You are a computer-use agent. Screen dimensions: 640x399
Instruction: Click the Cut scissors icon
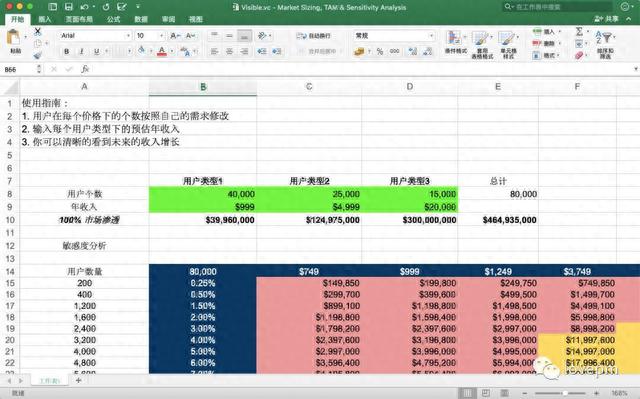[38, 31]
